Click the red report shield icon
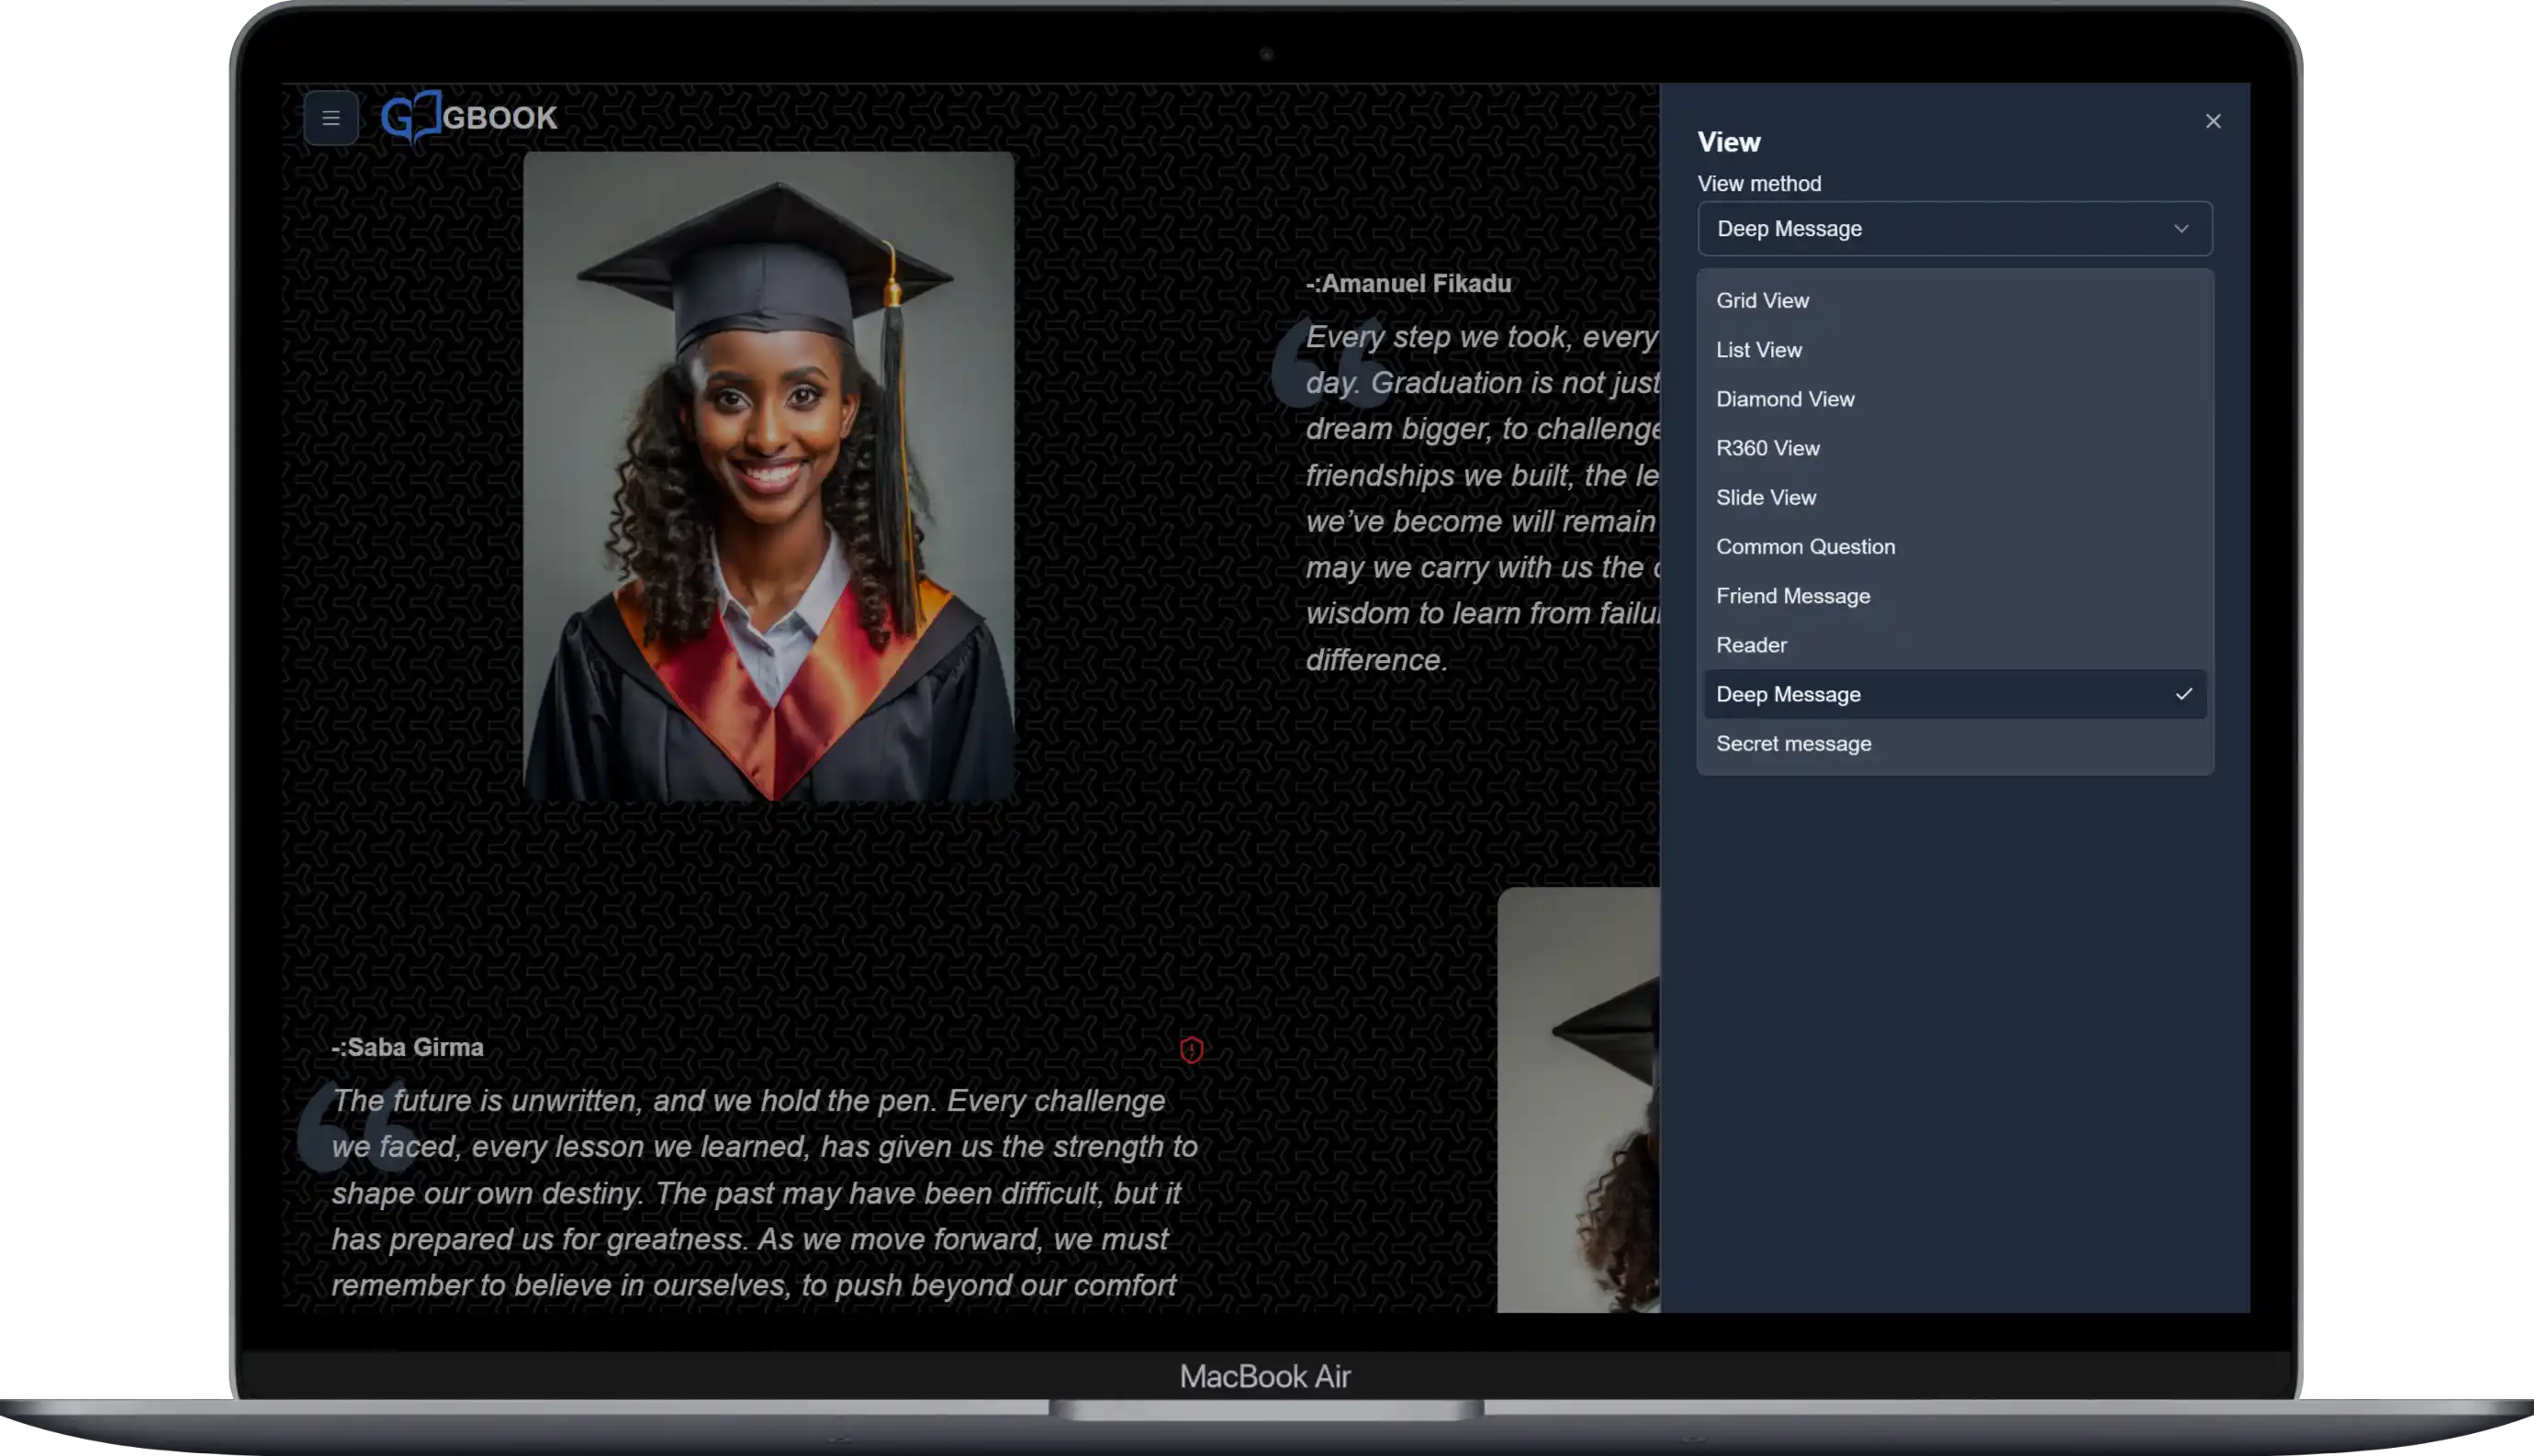This screenshot has height=1456, width=2534. coord(1190,1049)
